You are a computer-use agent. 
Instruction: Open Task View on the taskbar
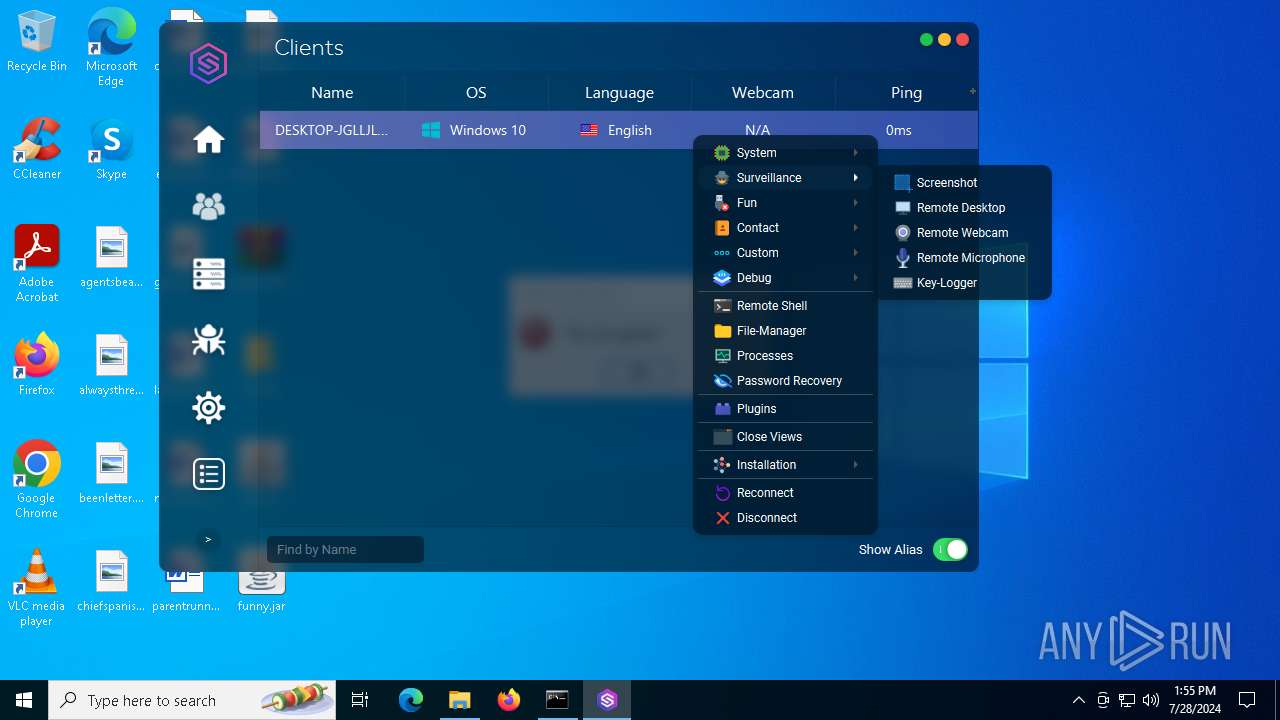point(360,700)
